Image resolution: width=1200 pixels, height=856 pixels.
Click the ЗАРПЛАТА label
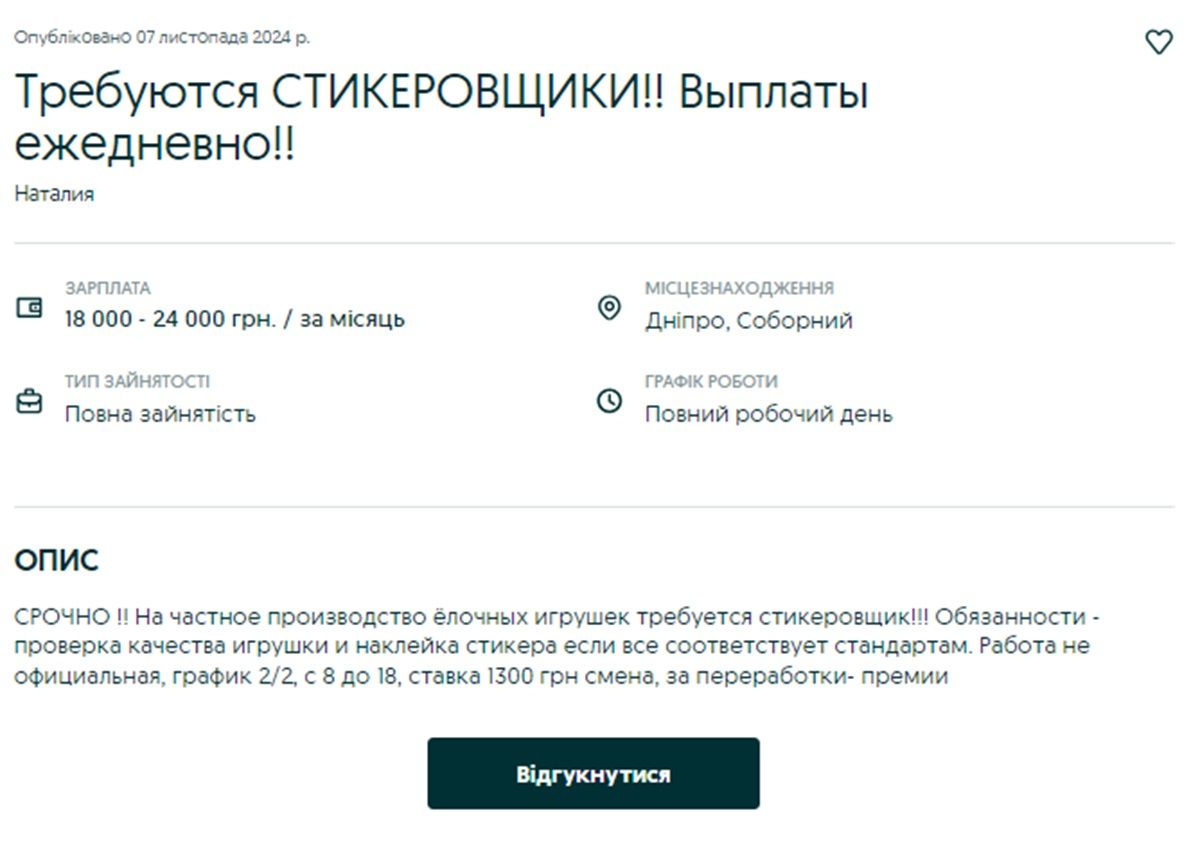[x=108, y=289]
